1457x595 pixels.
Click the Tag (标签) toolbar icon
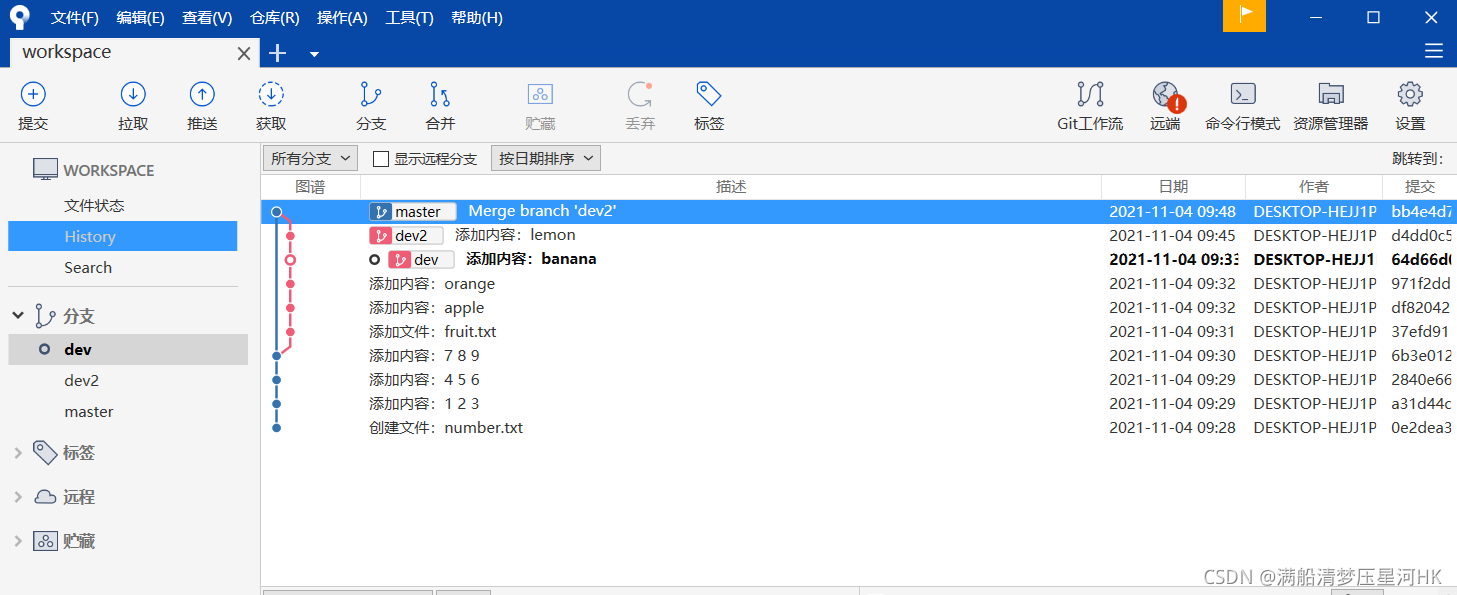(709, 94)
